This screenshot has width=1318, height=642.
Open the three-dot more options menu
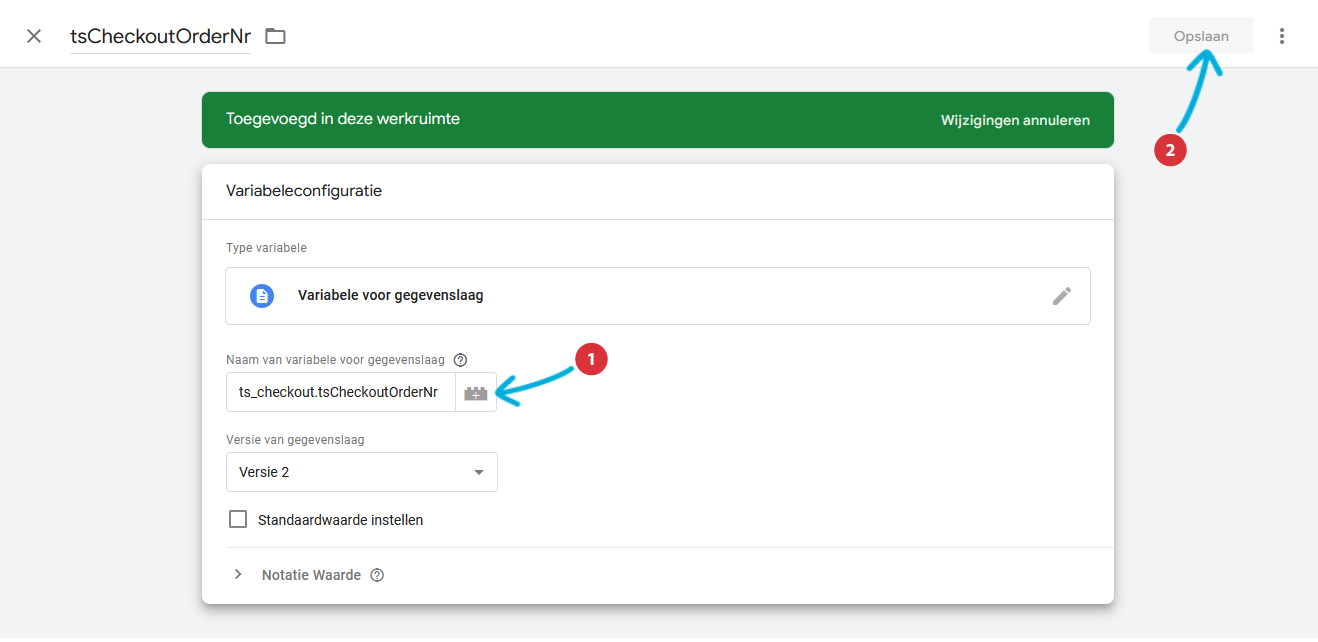pyautogui.click(x=1282, y=36)
